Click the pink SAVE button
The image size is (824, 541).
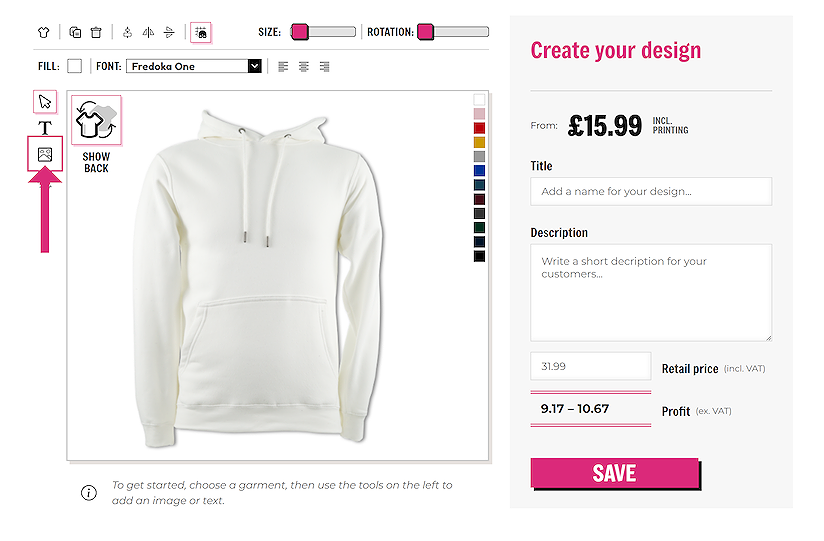click(x=614, y=473)
